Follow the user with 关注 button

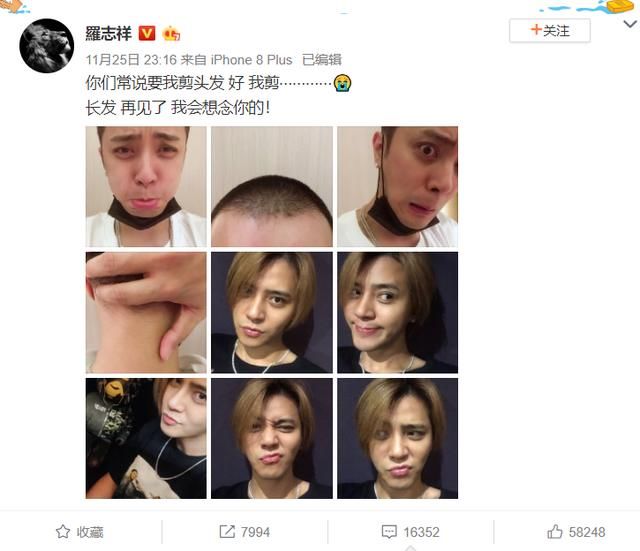point(549,31)
